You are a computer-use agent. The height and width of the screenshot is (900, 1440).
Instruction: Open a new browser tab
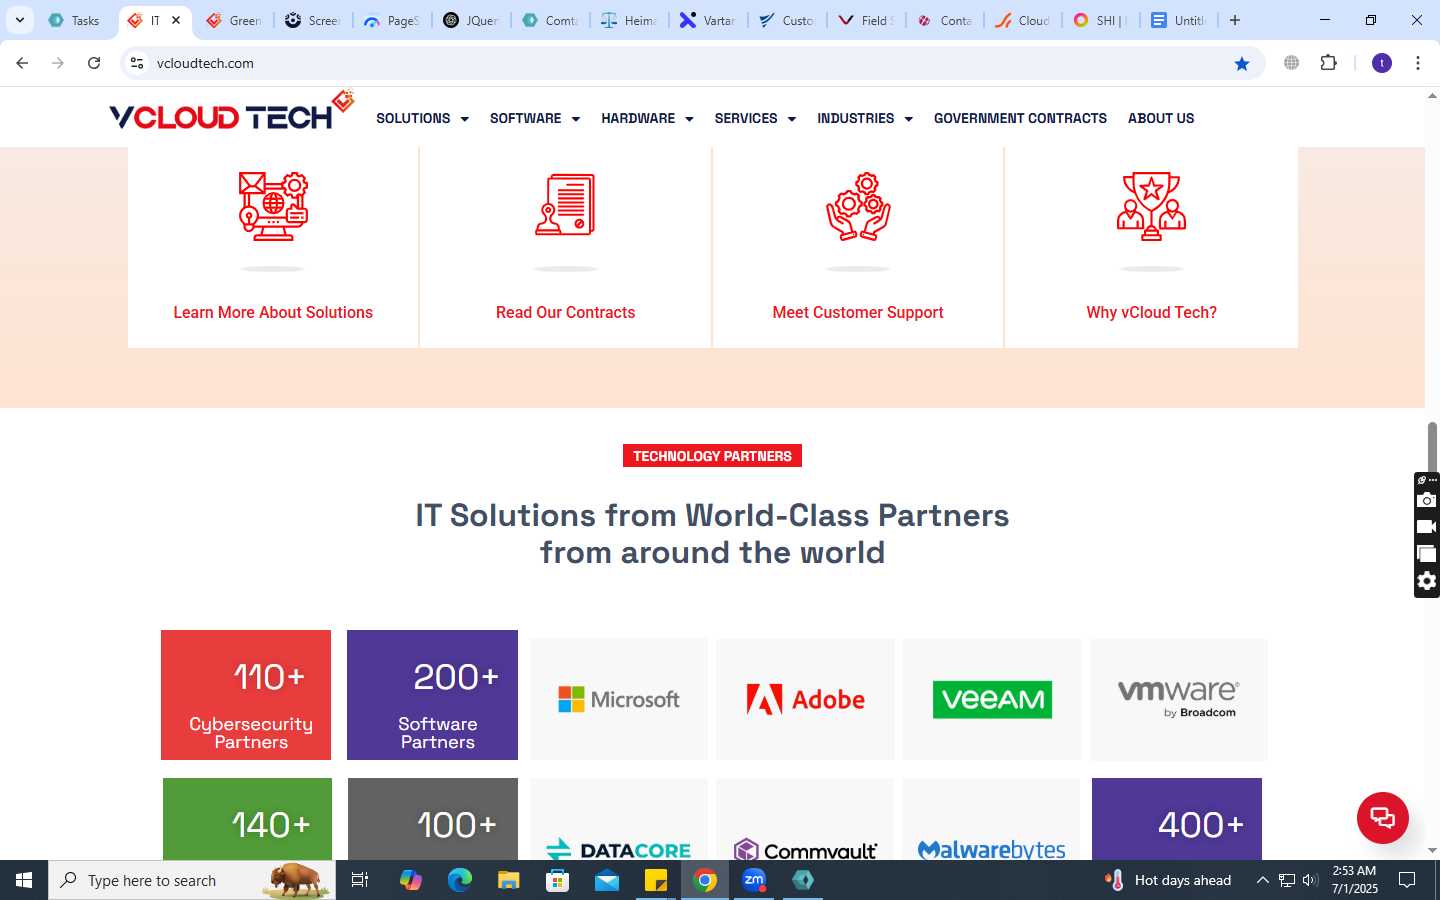(1235, 20)
